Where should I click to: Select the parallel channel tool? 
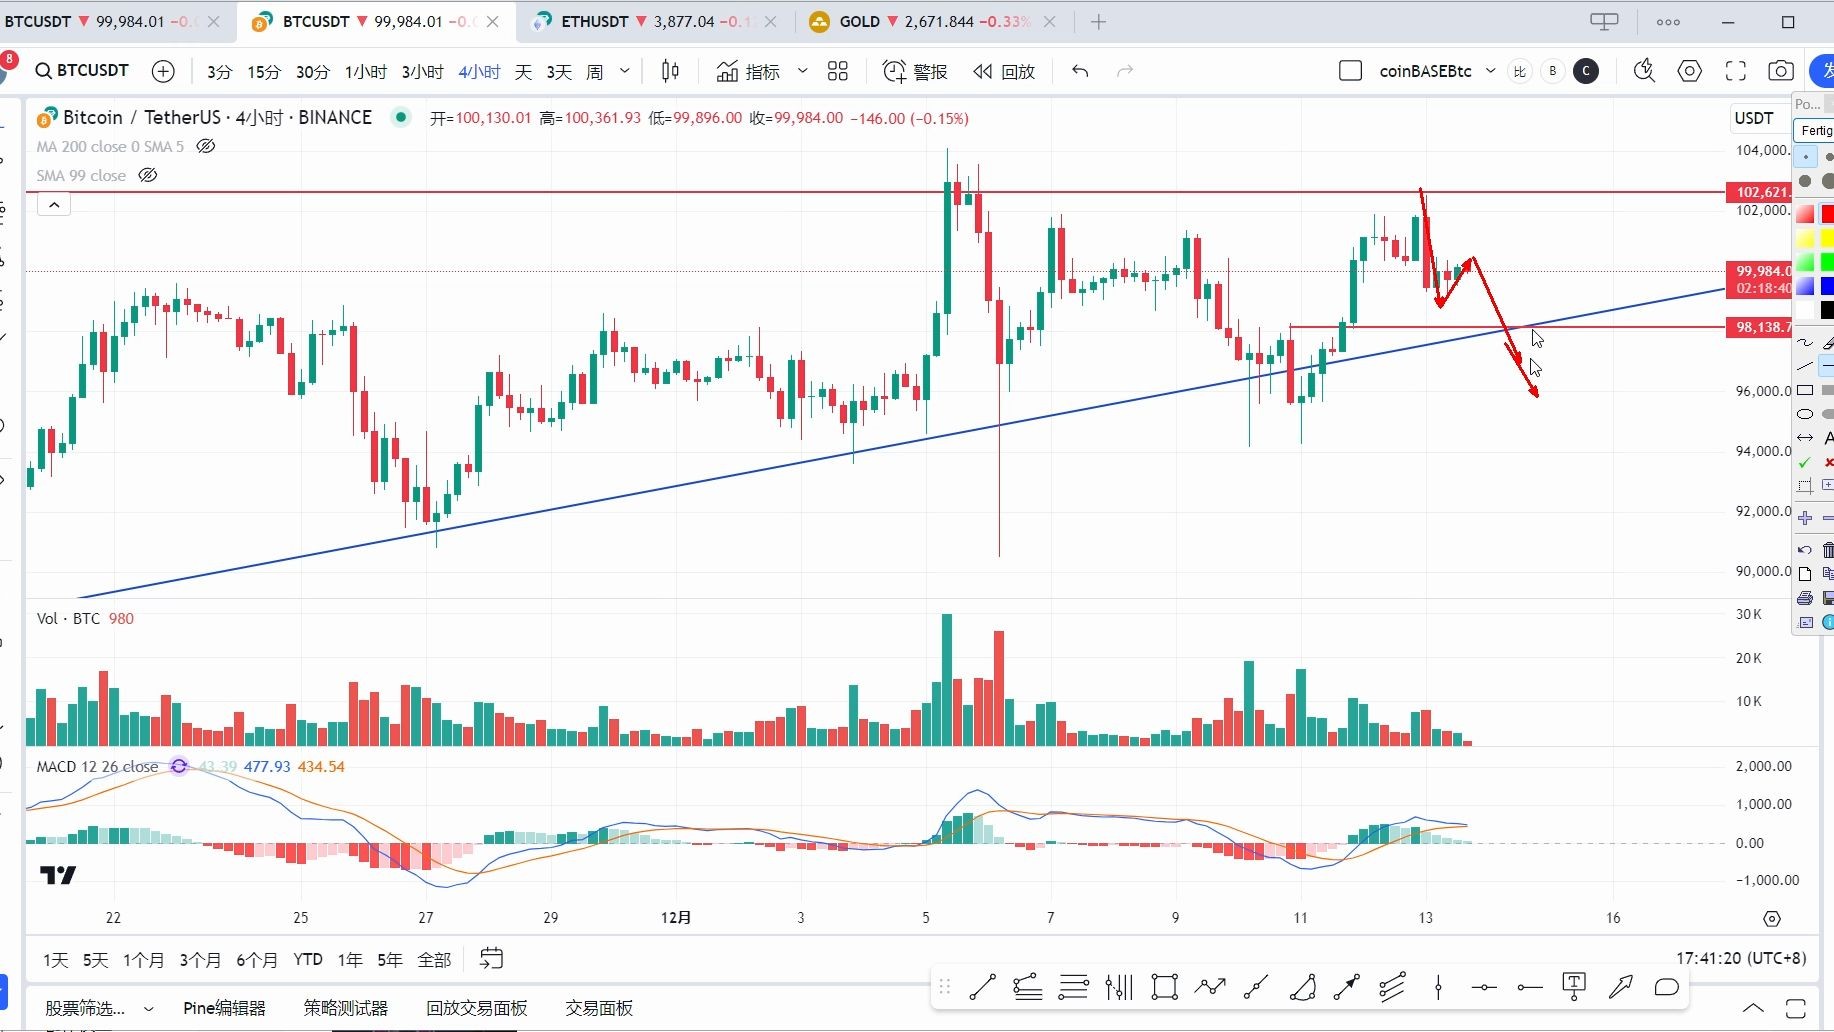coord(1392,988)
